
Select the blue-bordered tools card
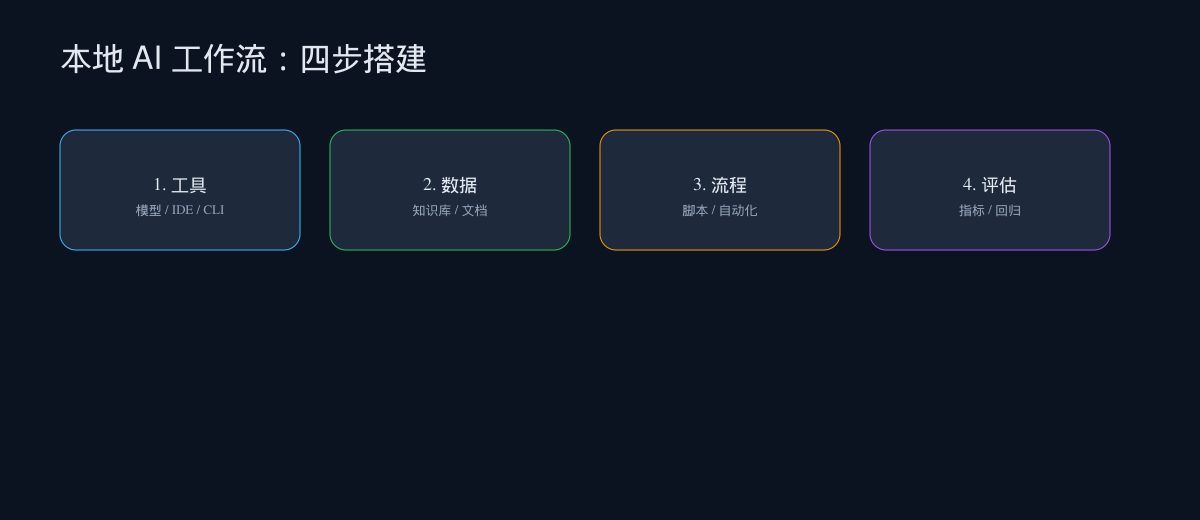click(180, 150)
